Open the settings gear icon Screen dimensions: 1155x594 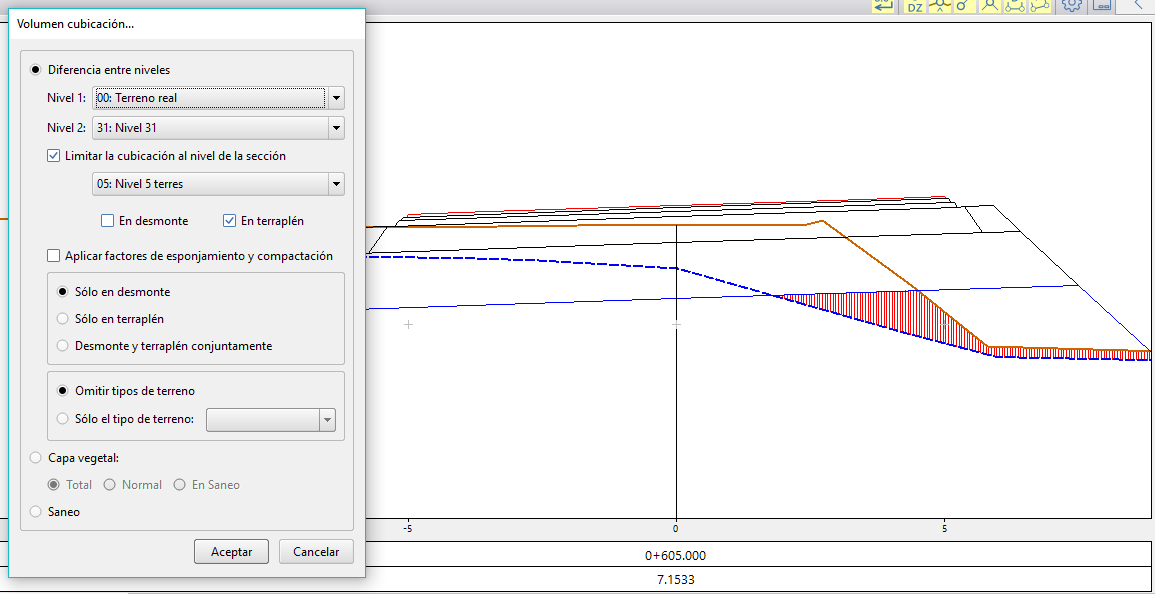pos(1072,5)
